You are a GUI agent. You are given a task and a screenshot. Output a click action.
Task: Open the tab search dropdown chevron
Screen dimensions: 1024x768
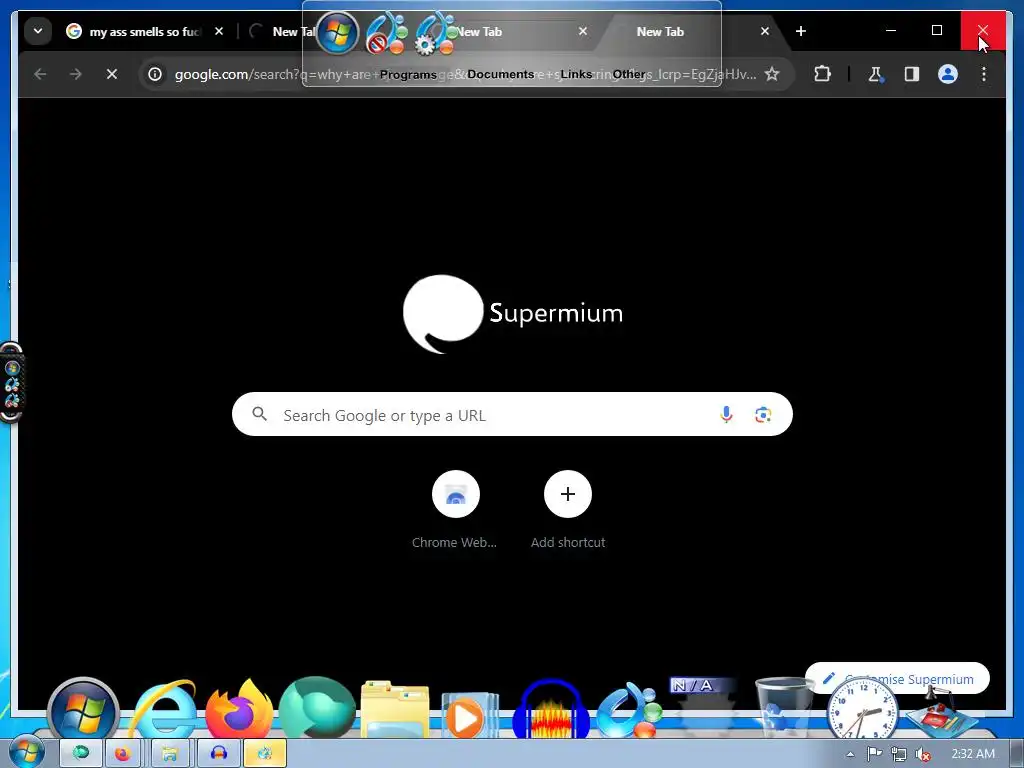click(x=38, y=31)
